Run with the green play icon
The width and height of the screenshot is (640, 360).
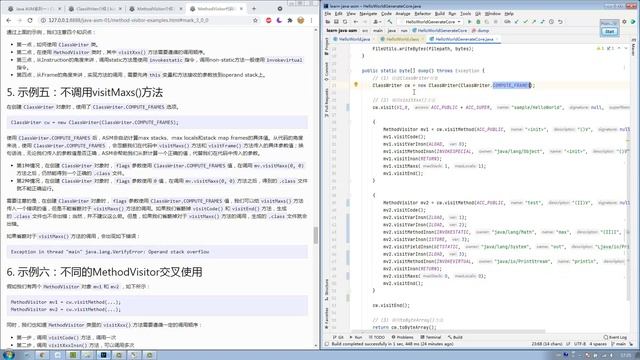tap(469, 22)
